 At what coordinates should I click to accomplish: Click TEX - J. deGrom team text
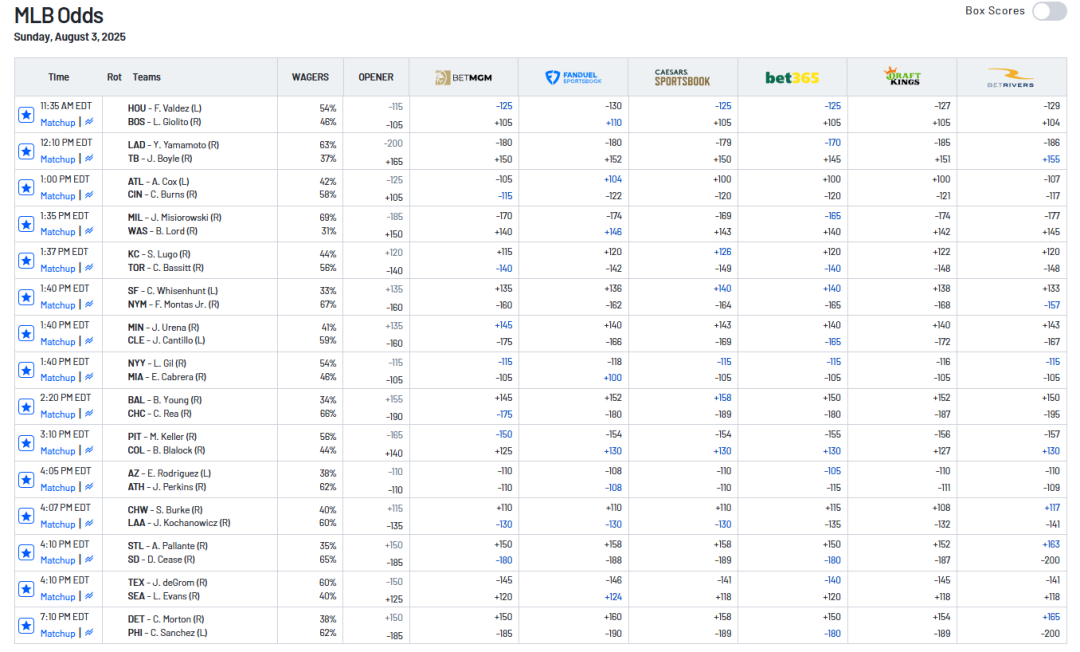[167, 582]
